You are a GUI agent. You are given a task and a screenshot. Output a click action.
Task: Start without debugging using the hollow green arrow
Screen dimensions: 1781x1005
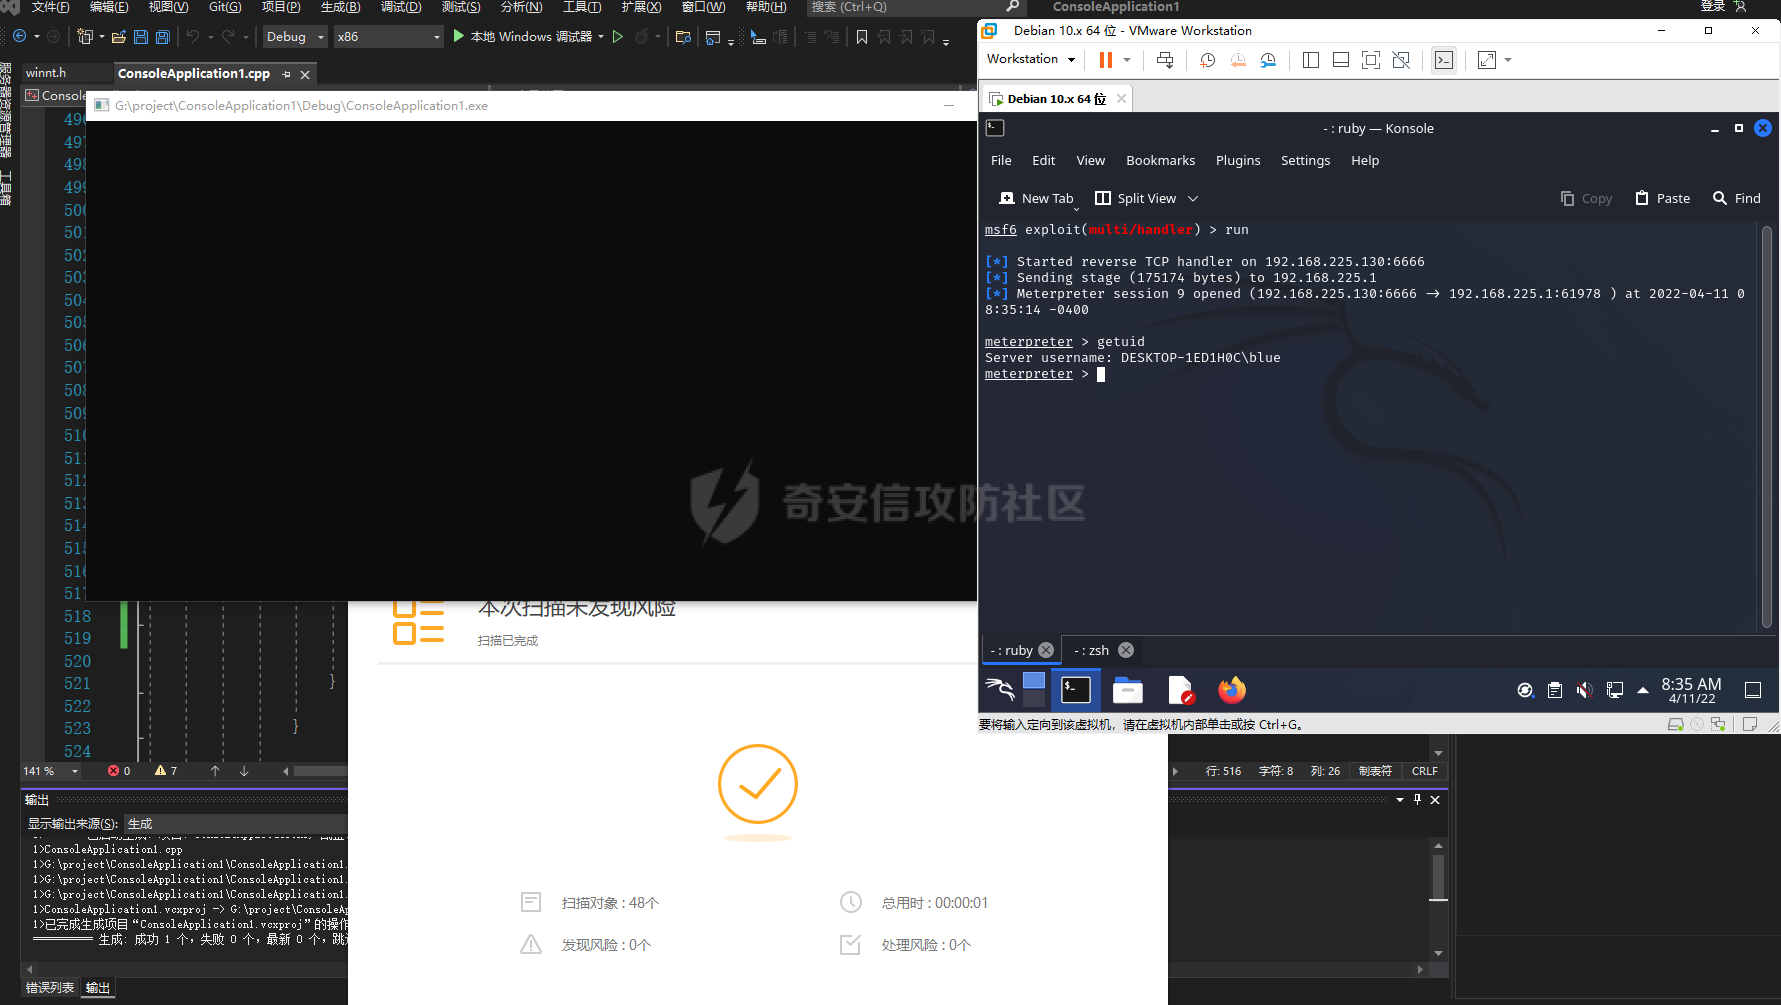tap(618, 37)
